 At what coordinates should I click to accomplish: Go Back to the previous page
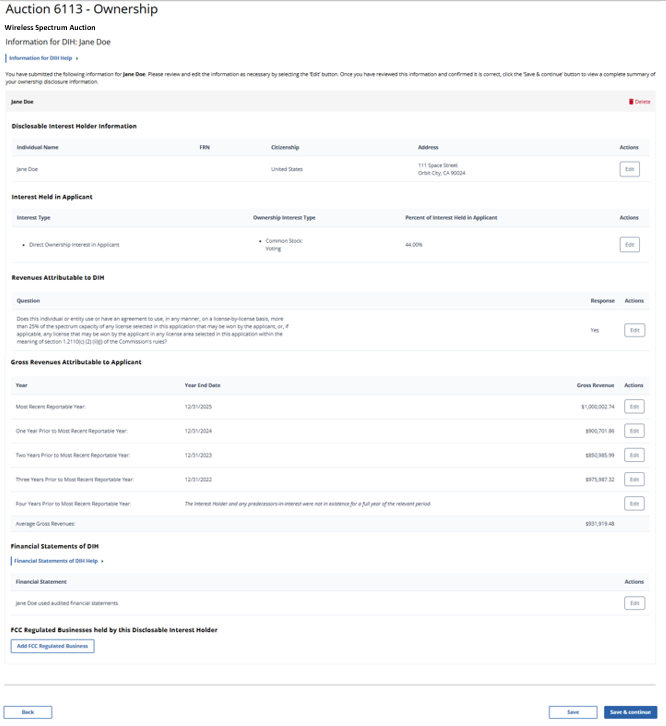tap(28, 712)
